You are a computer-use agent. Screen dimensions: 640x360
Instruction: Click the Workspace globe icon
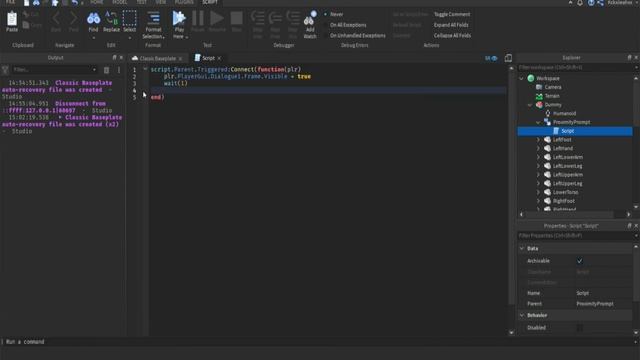(531, 78)
